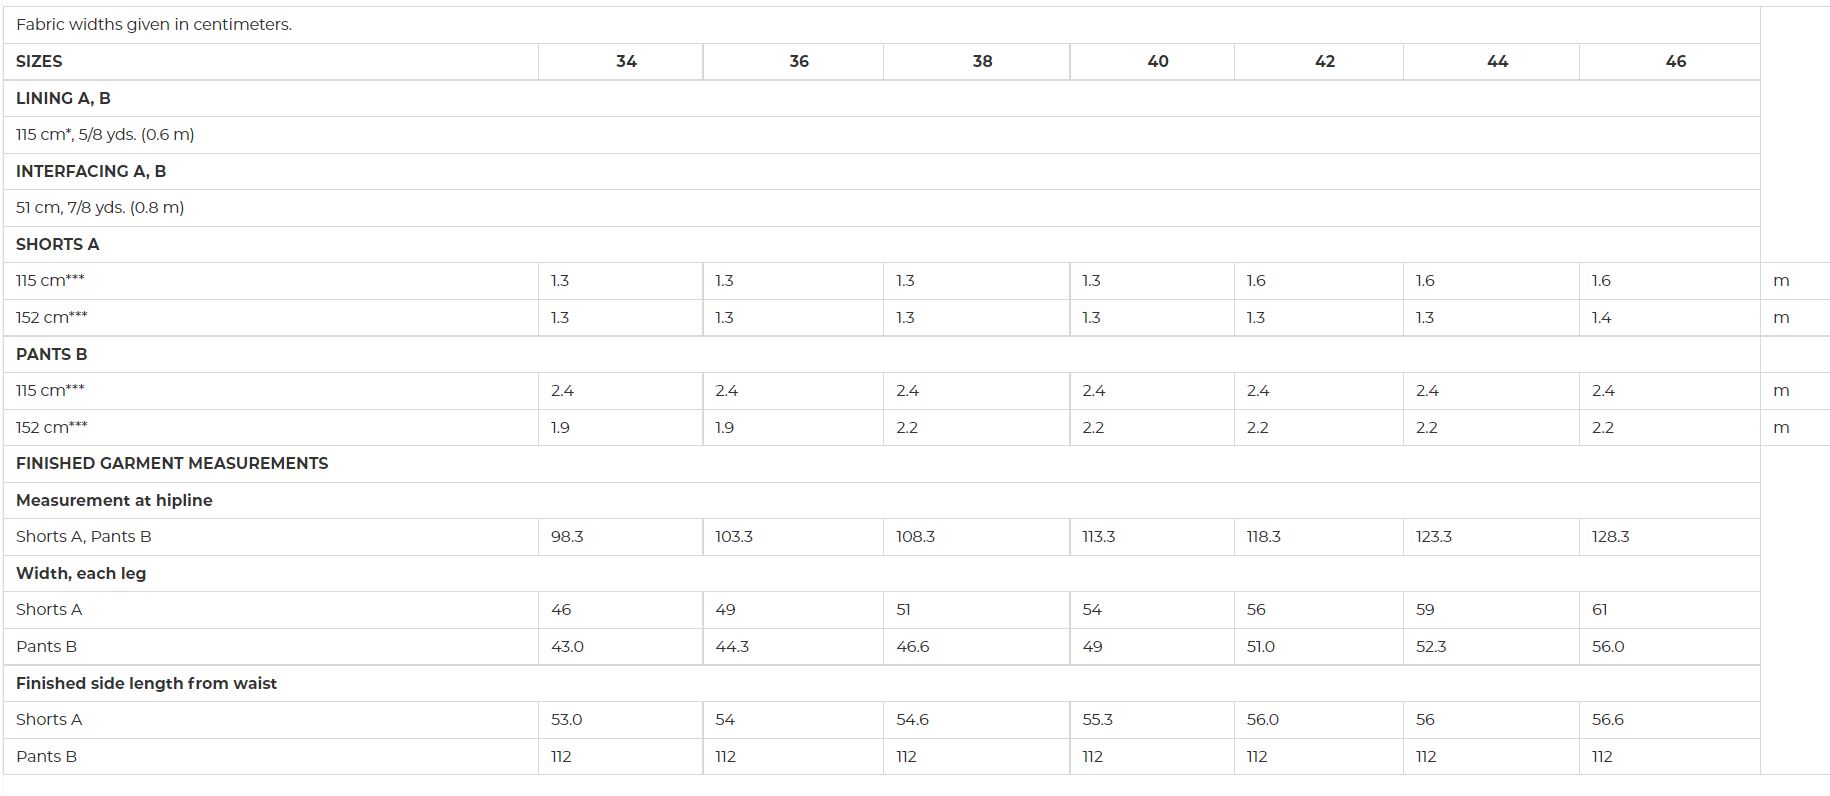The width and height of the screenshot is (1830, 796).
Task: Select the size 40 column header
Action: [x=1158, y=61]
